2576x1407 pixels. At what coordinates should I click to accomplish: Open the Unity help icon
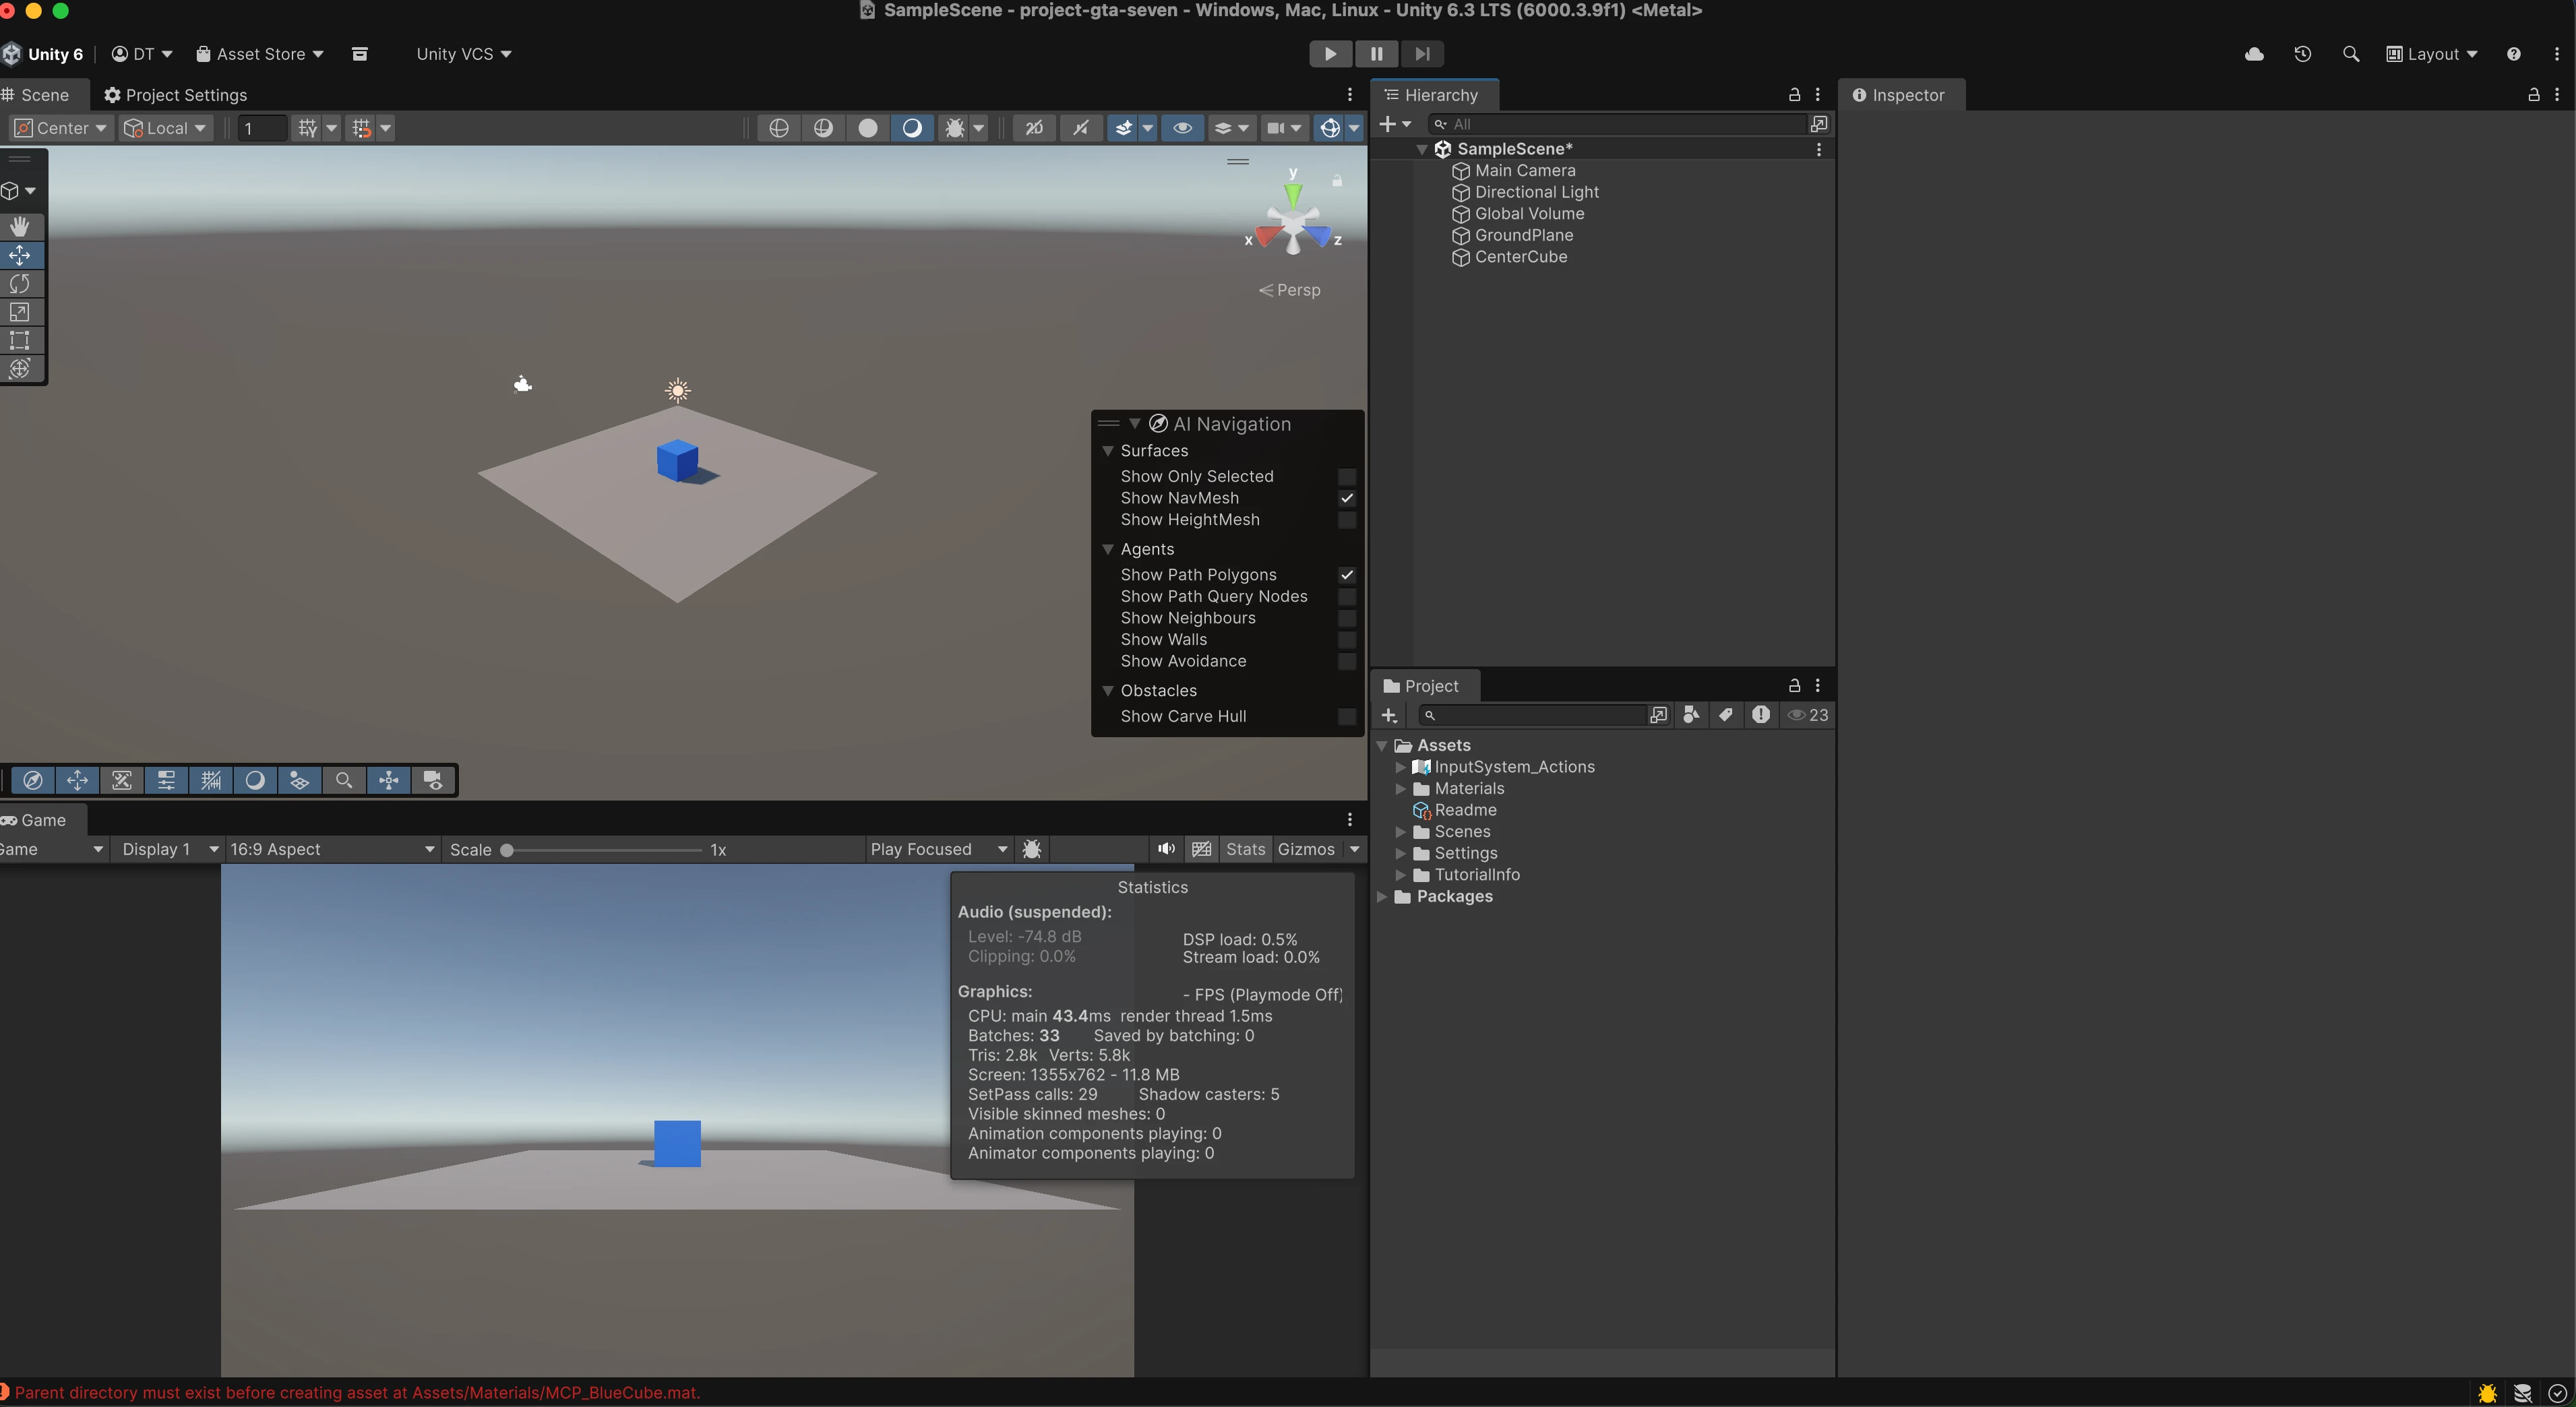coord(2513,54)
